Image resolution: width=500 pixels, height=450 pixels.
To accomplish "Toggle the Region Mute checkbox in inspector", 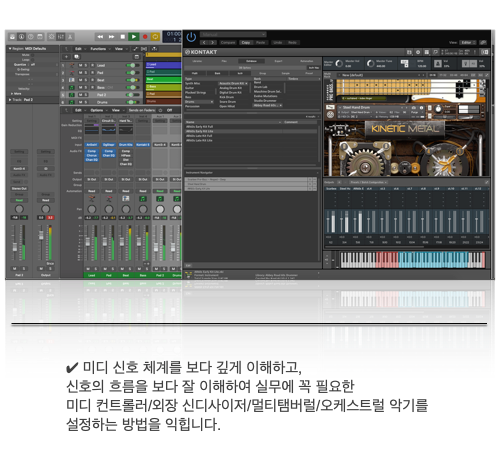I will tap(34, 55).
